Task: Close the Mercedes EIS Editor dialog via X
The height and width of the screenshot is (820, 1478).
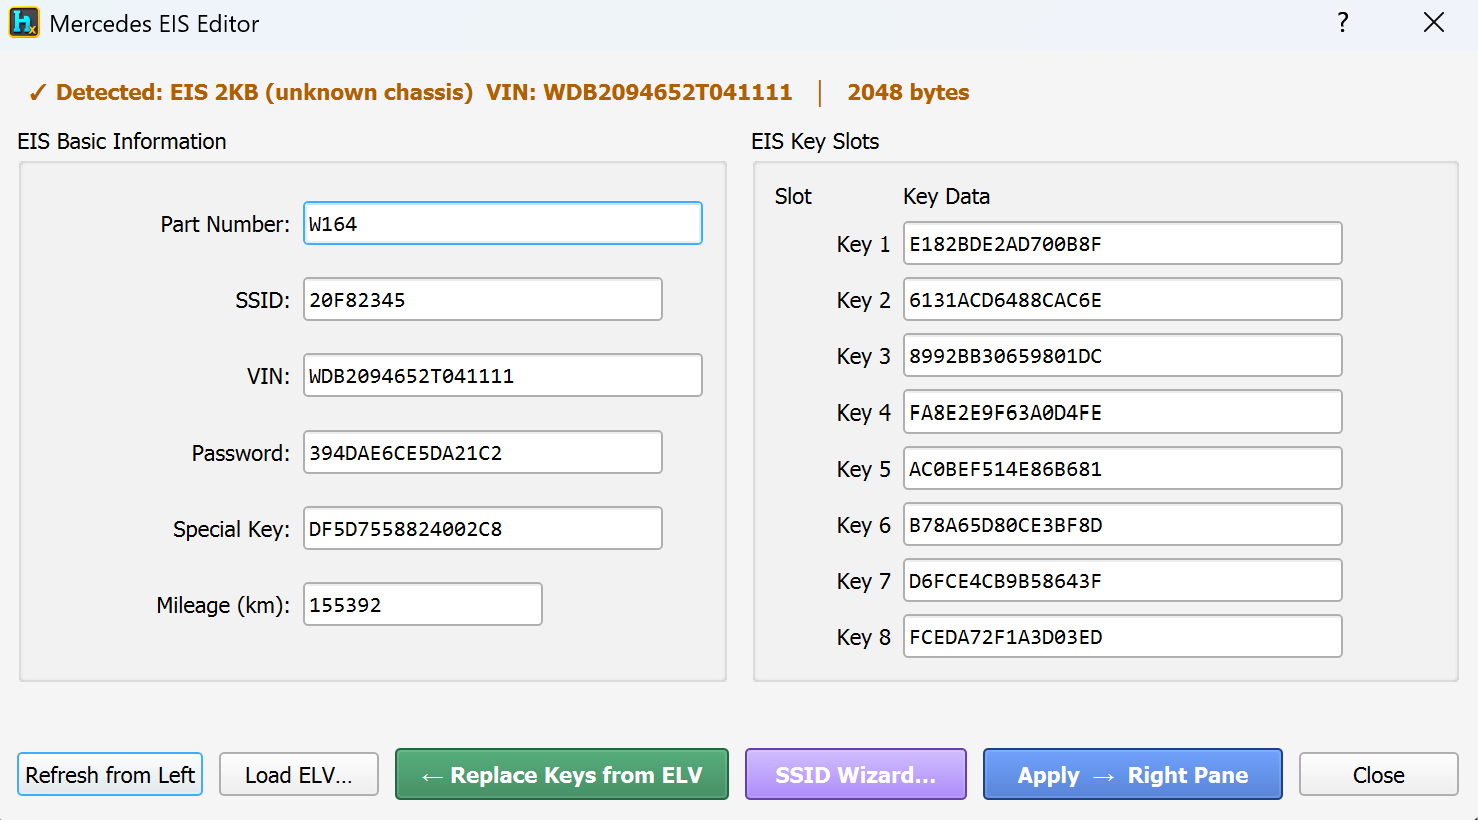Action: pyautogui.click(x=1434, y=22)
